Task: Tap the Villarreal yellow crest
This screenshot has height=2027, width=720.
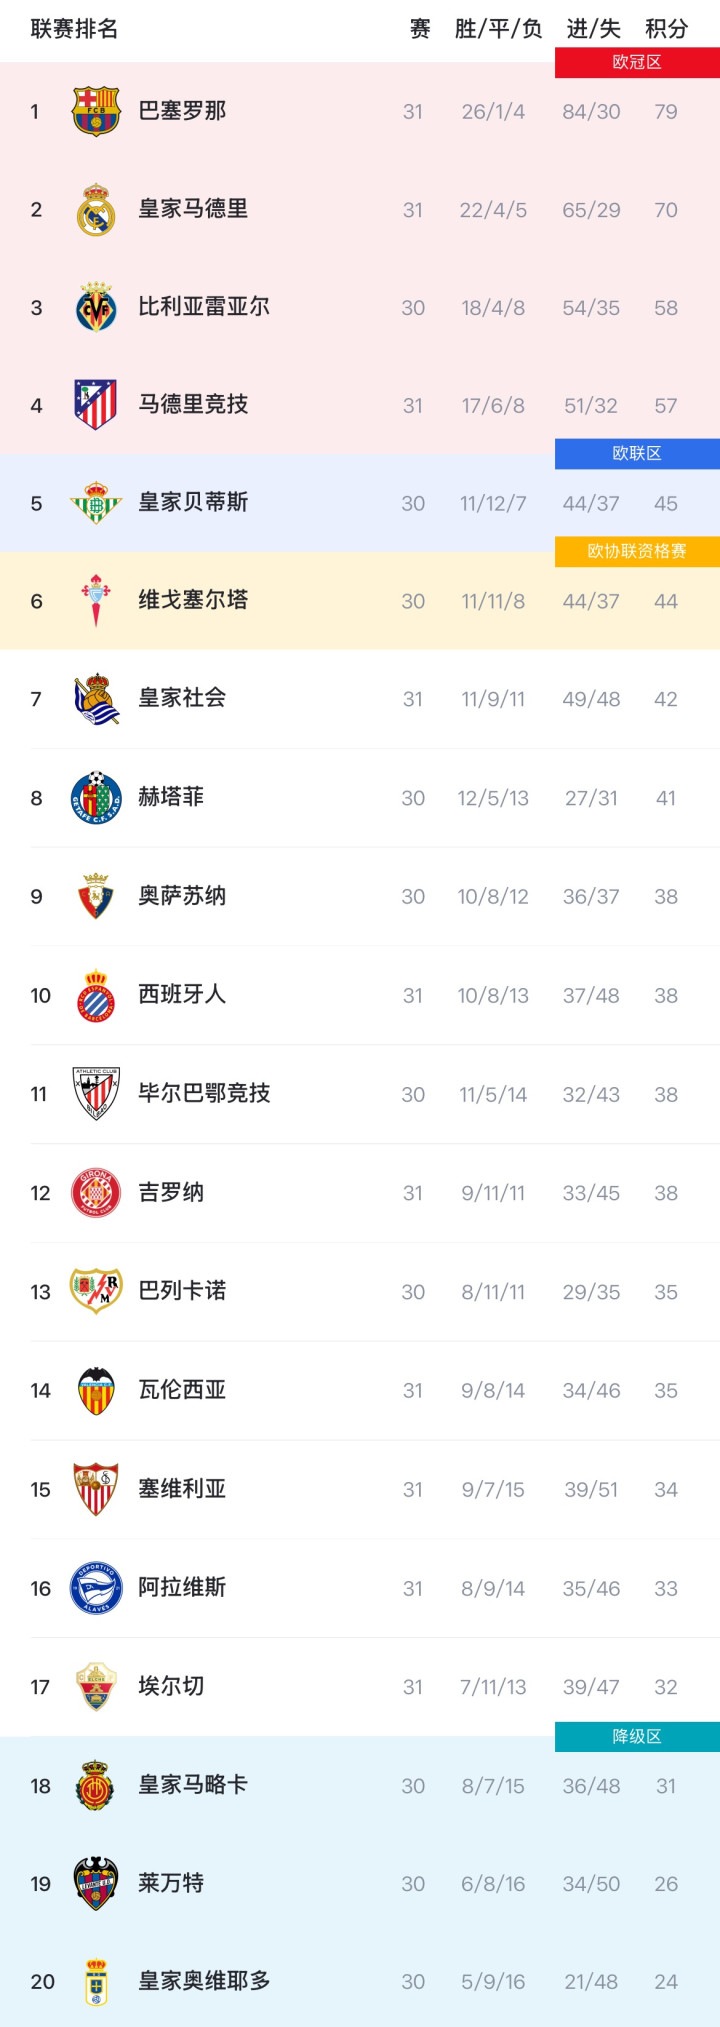Action: pyautogui.click(x=96, y=307)
